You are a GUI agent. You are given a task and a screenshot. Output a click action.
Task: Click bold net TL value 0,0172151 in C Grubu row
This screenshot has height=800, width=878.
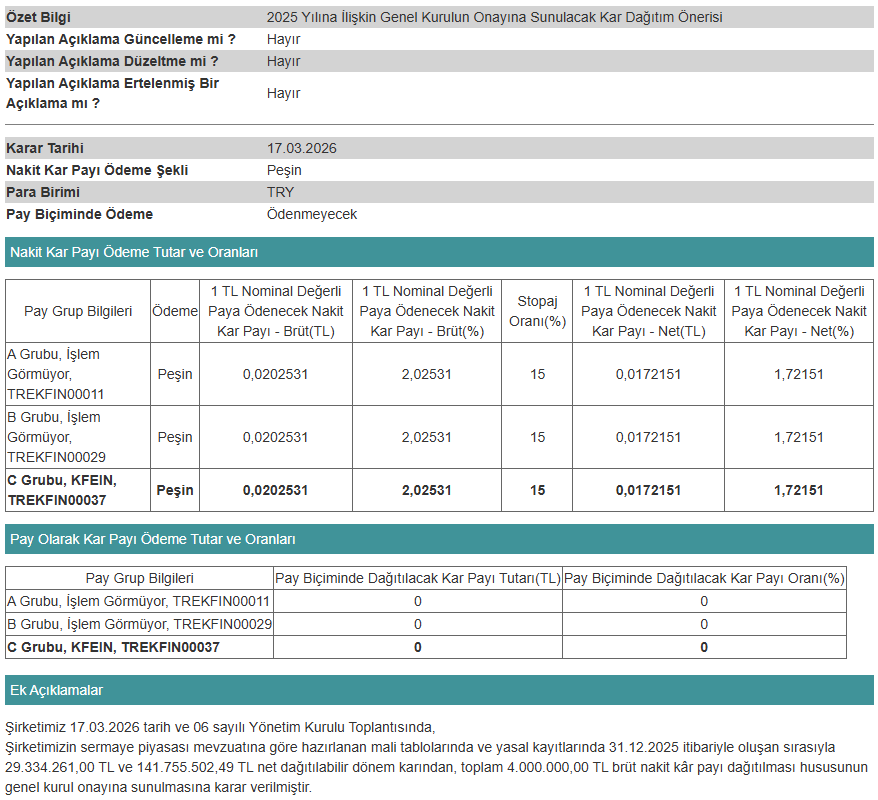648,490
